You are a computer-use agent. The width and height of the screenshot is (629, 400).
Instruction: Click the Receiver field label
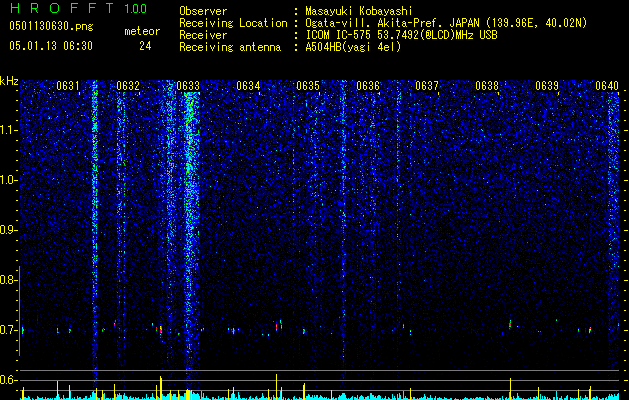pyautogui.click(x=203, y=35)
